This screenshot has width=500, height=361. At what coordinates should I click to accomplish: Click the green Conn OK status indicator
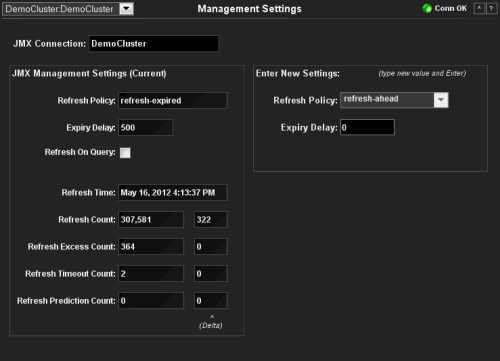(427, 8)
